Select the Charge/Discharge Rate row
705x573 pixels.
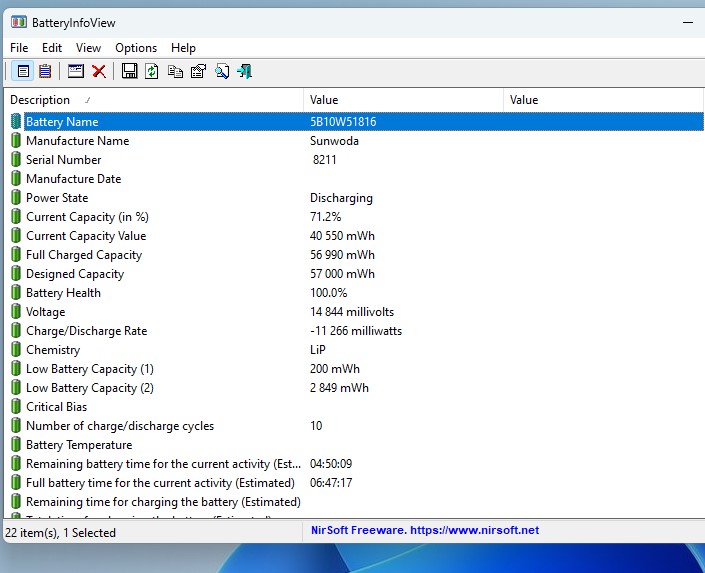(x=86, y=331)
